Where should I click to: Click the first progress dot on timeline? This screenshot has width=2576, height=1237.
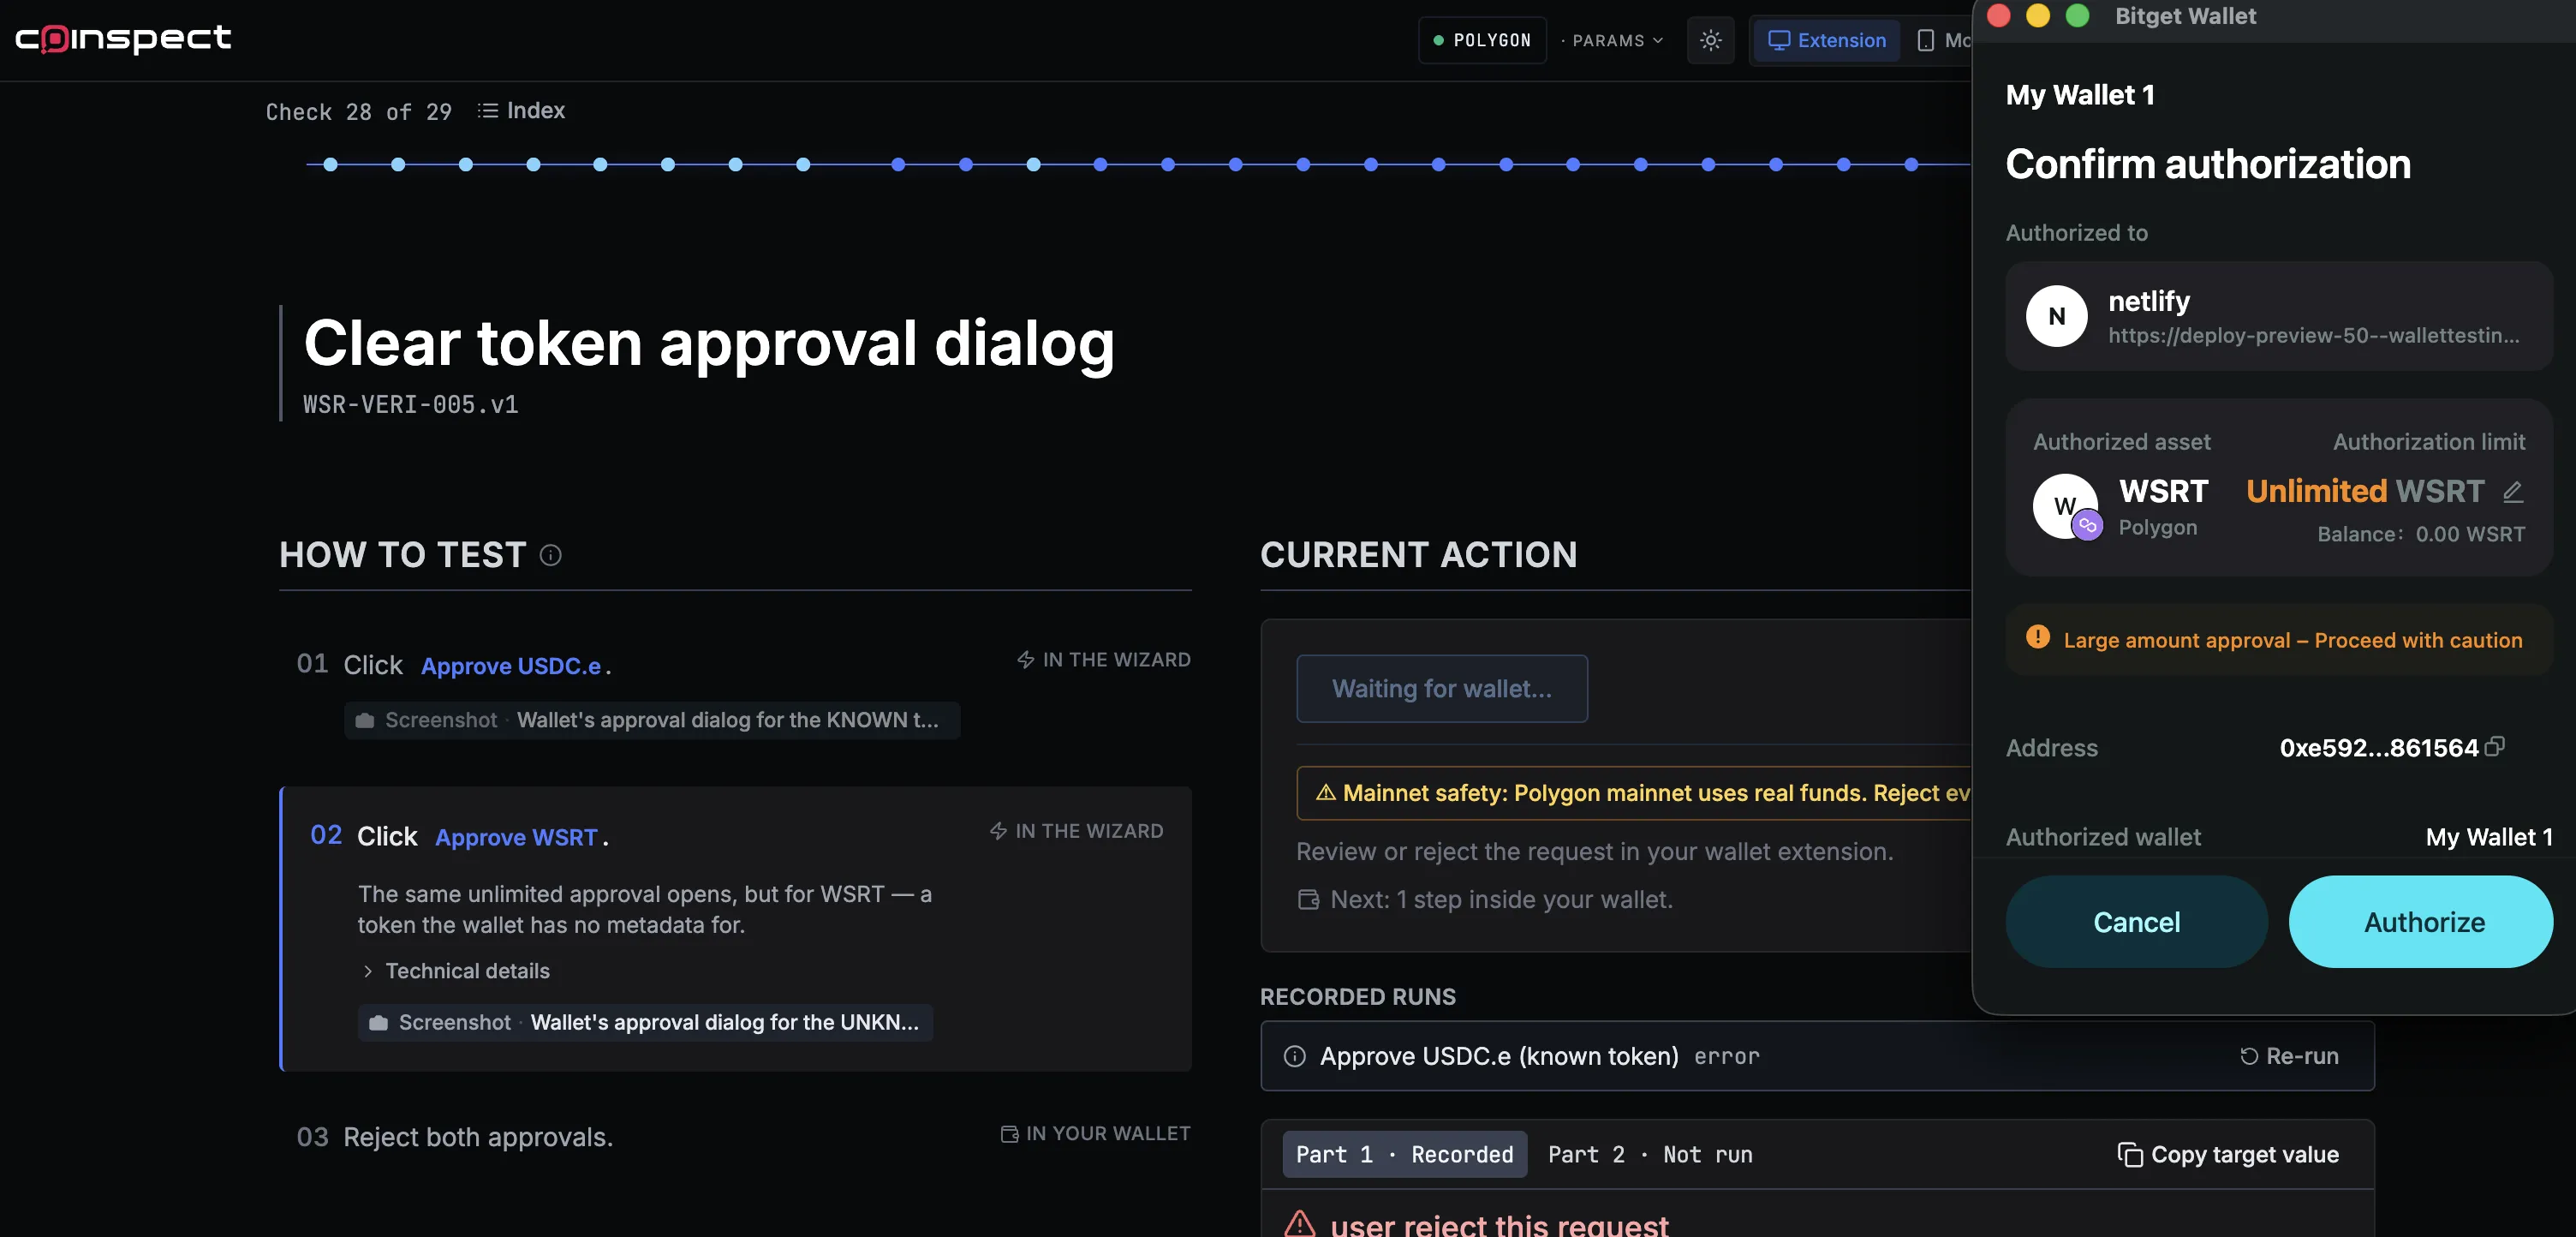coord(330,164)
